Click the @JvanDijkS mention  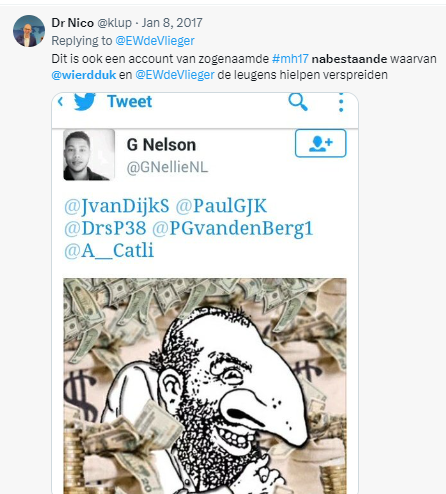tap(117, 206)
